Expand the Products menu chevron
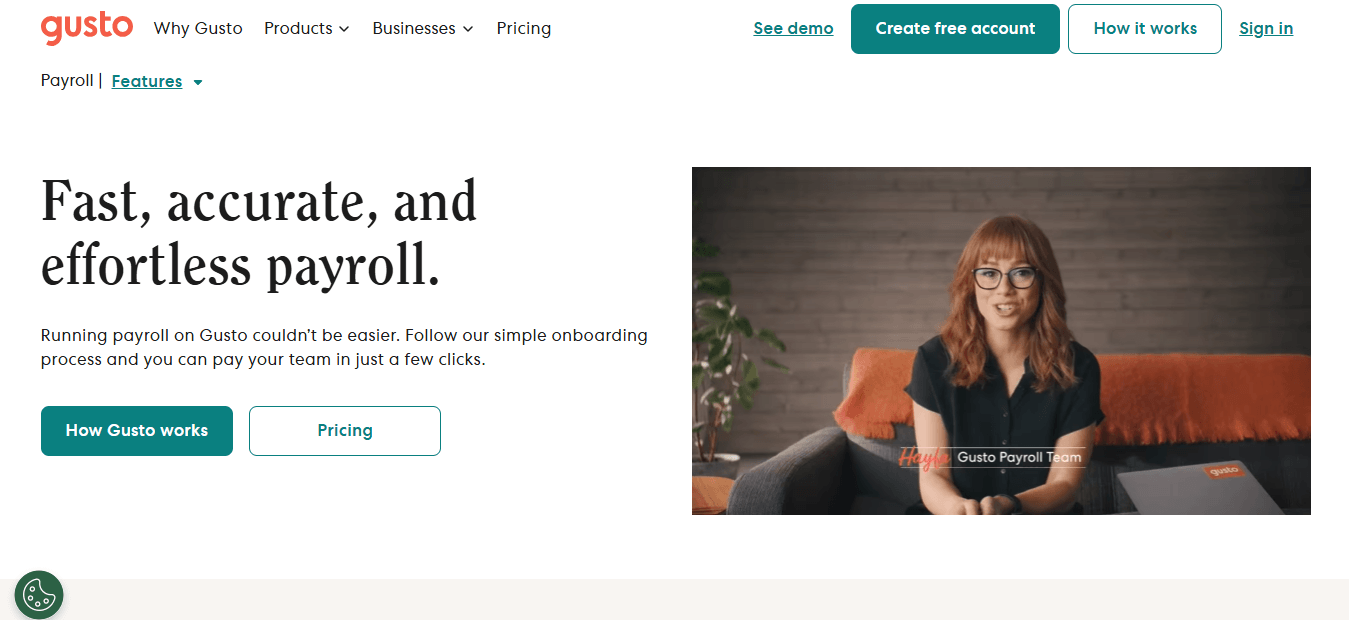This screenshot has width=1349, height=620. tap(344, 29)
